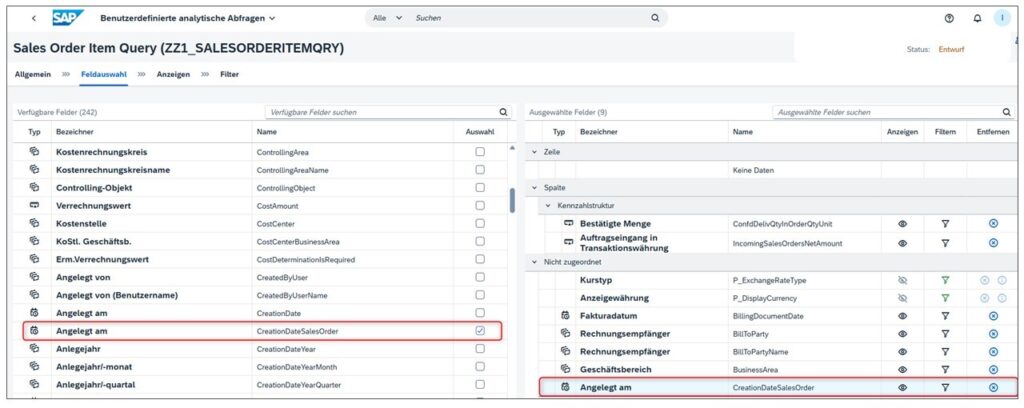
Task: Collapse the Nicht zugeordnet section
Action: coord(535,261)
